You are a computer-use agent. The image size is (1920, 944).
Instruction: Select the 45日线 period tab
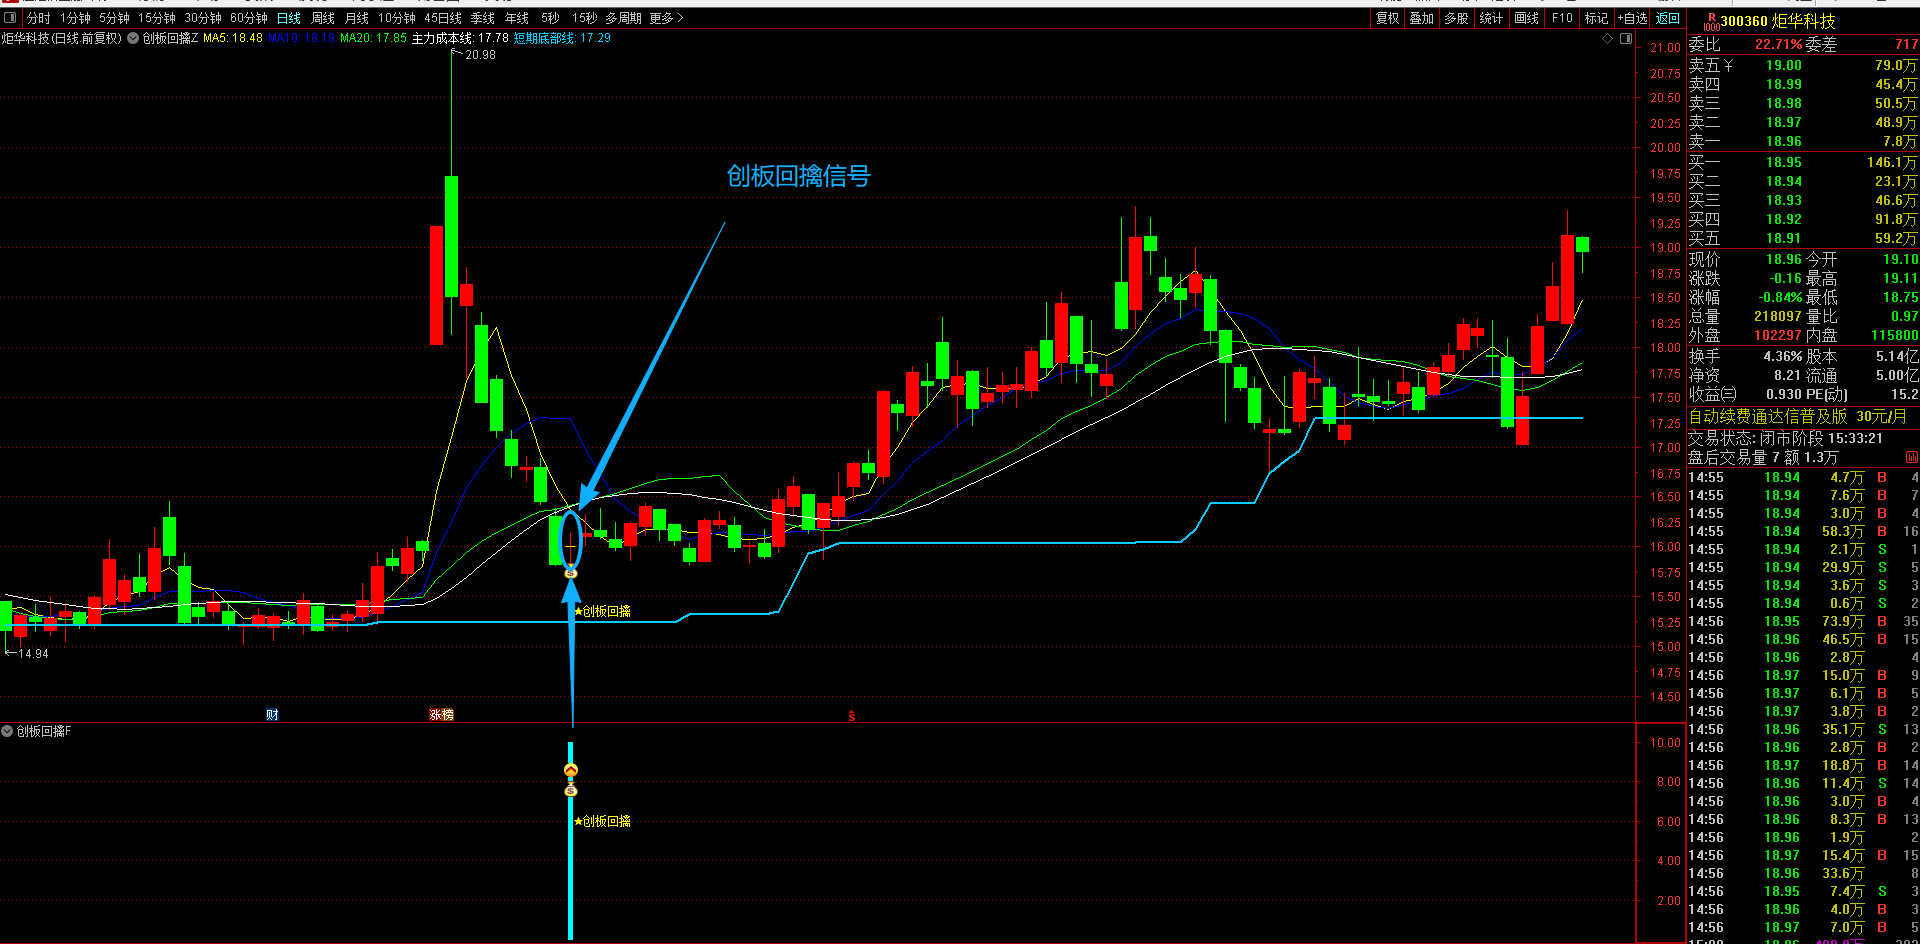(443, 18)
